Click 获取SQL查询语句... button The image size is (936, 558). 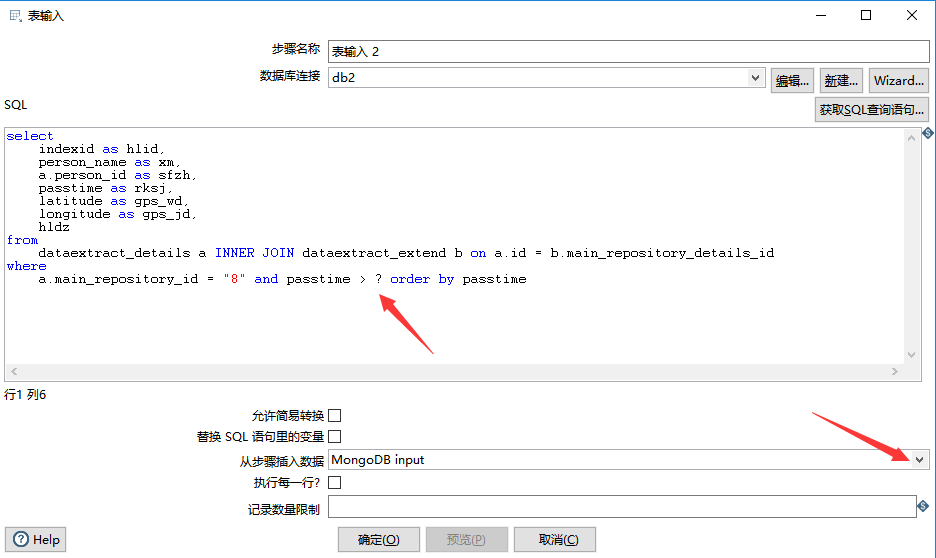[872, 110]
